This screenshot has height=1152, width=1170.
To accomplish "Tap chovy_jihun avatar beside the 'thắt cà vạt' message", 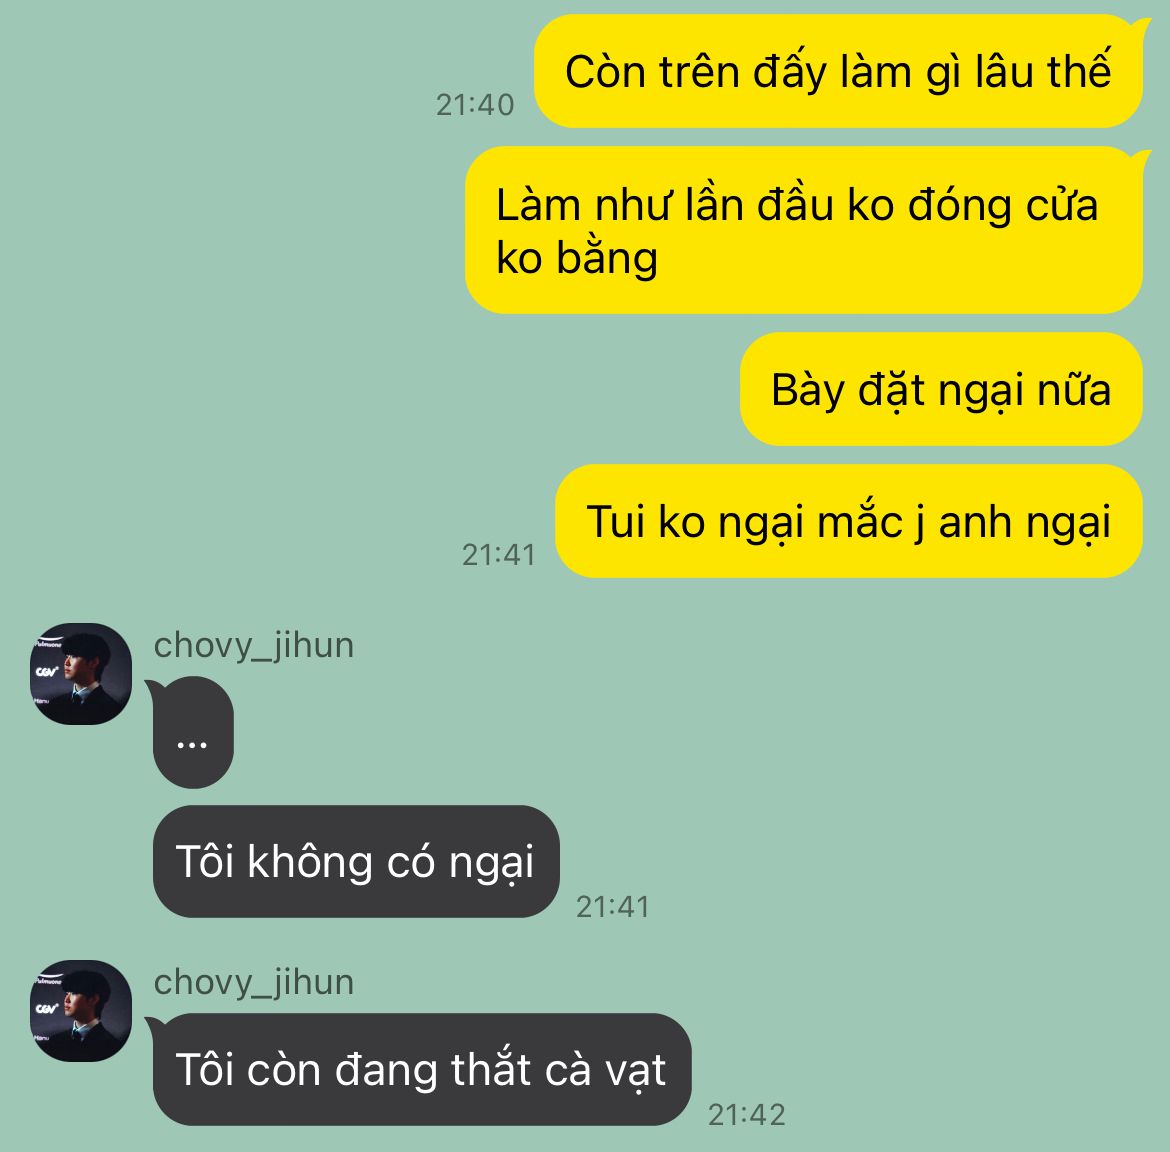I will pos(81,1011).
